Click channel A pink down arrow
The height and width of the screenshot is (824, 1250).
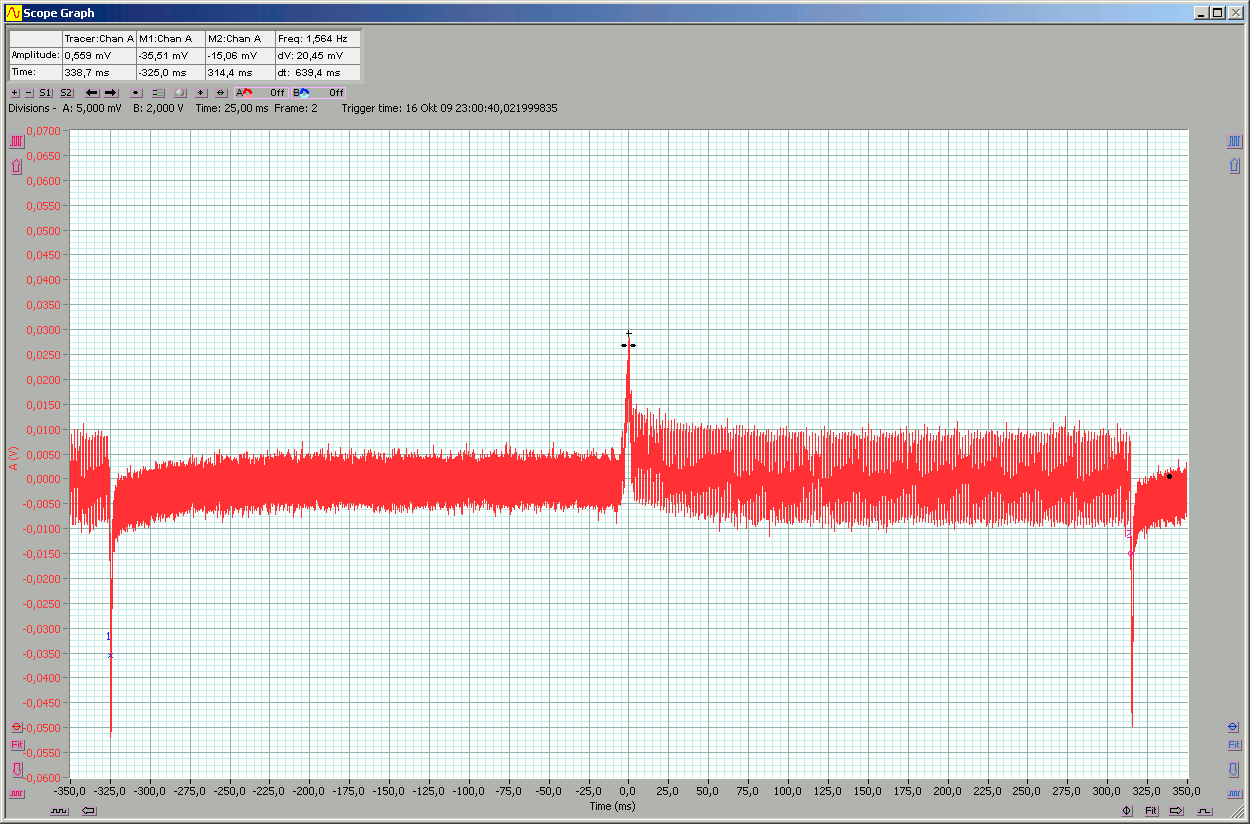pyautogui.click(x=16, y=769)
